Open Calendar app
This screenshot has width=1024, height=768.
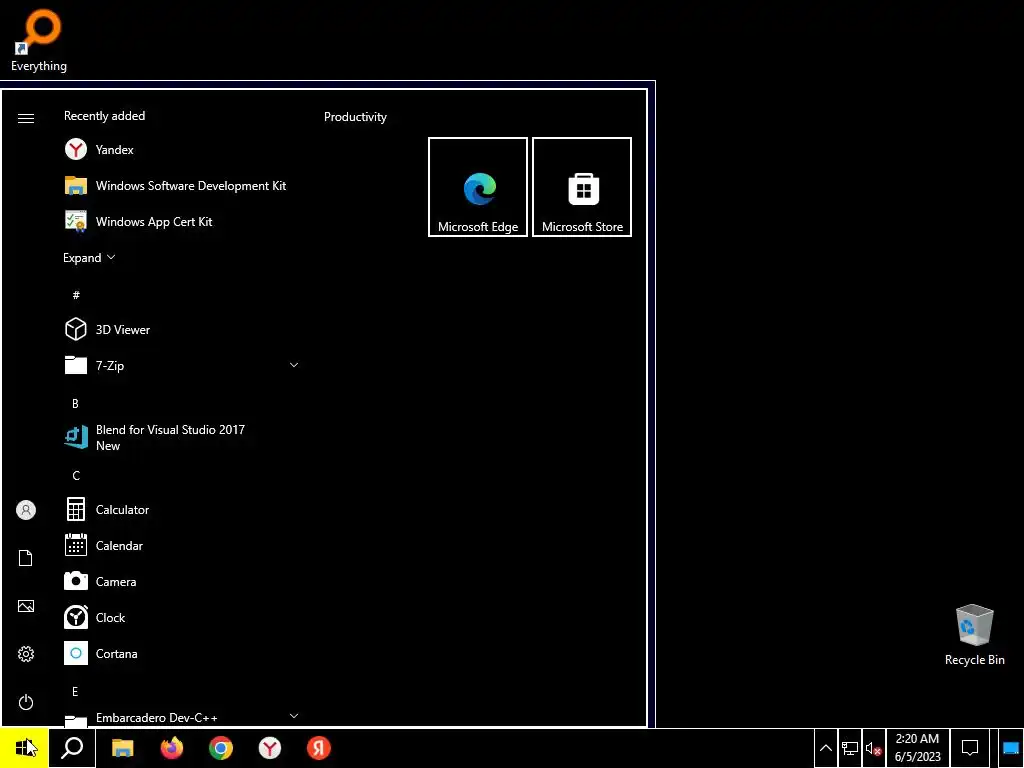[x=182, y=546]
